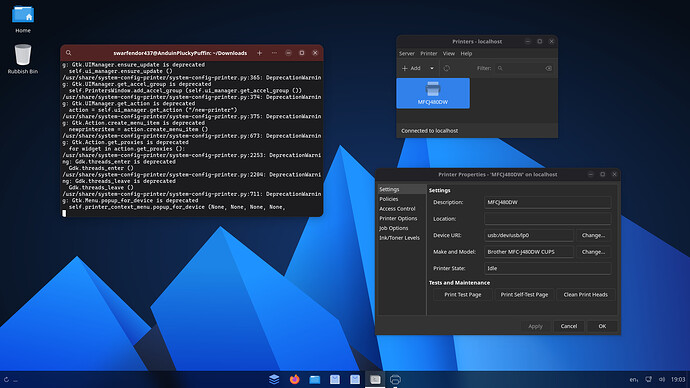The width and height of the screenshot is (690, 388).
Task: Close the Printers - localhost window
Action: (551, 41)
